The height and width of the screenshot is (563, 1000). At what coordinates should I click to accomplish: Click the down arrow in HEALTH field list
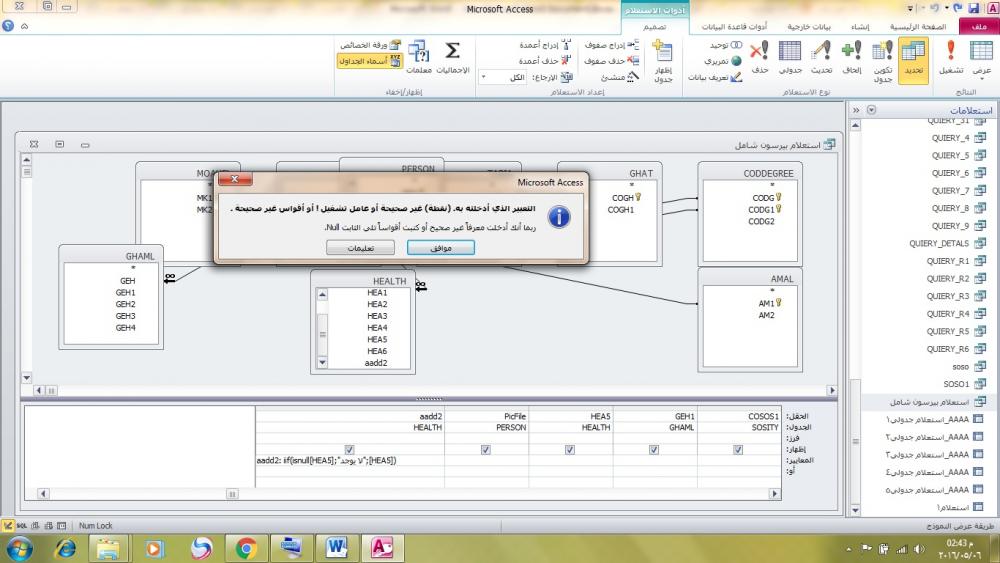(322, 362)
